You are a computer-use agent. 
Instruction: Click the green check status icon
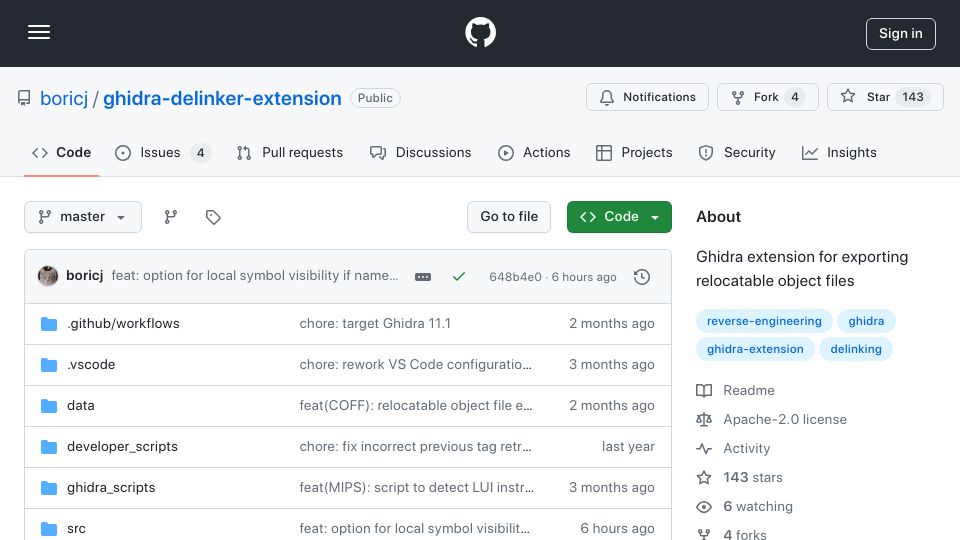459,277
